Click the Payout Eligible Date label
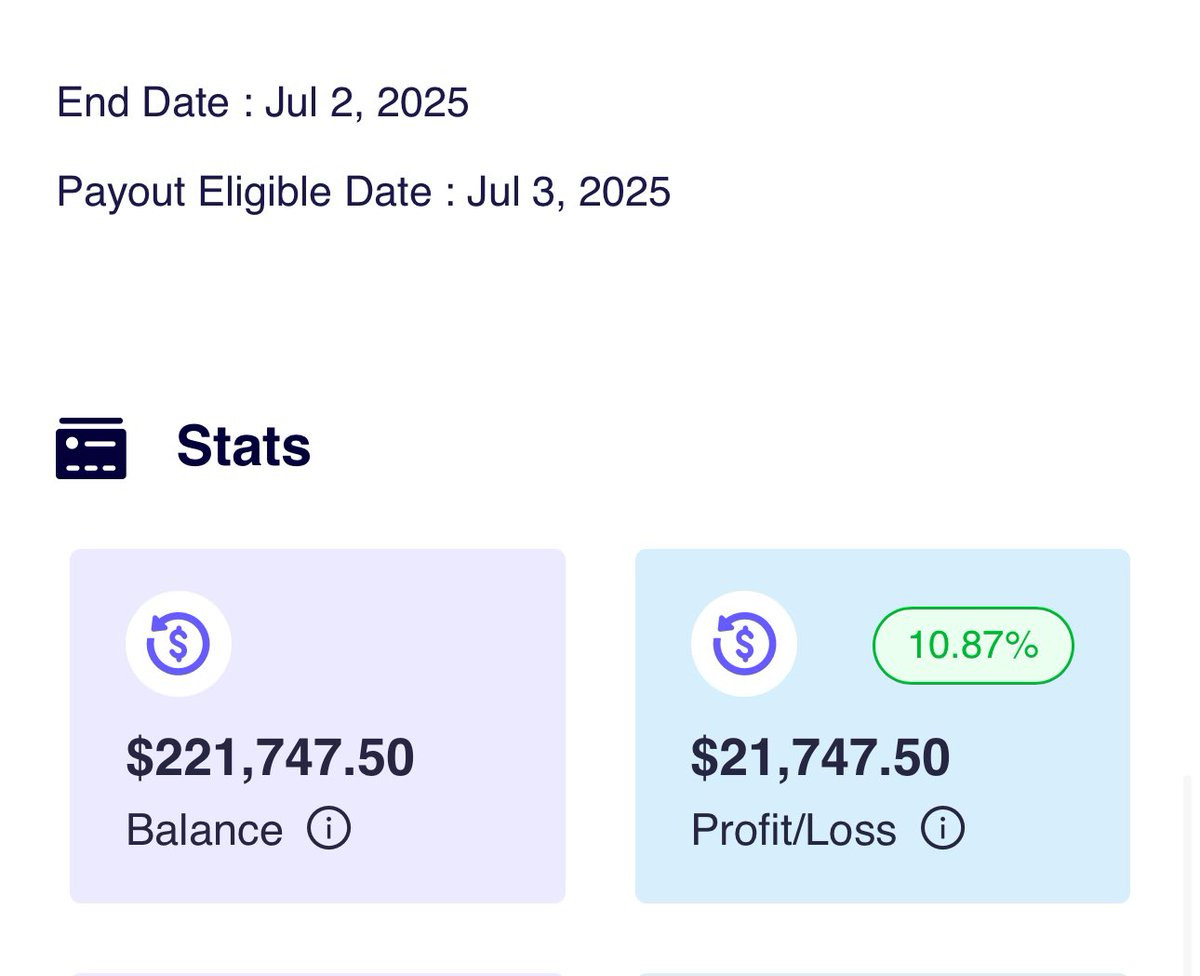The image size is (1200, 976). tap(243, 192)
